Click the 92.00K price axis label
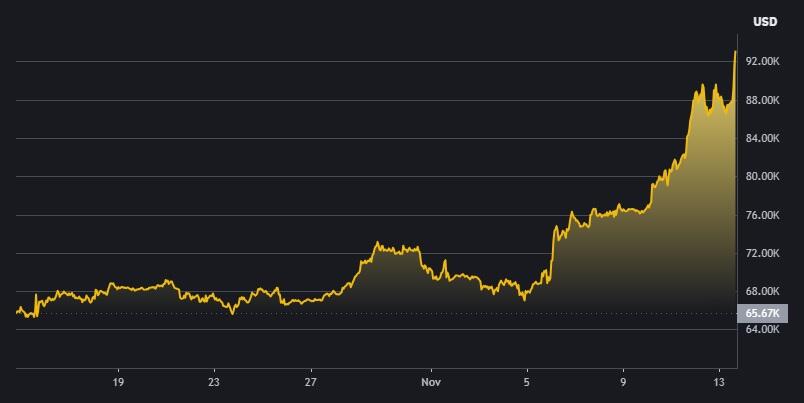 (762, 62)
